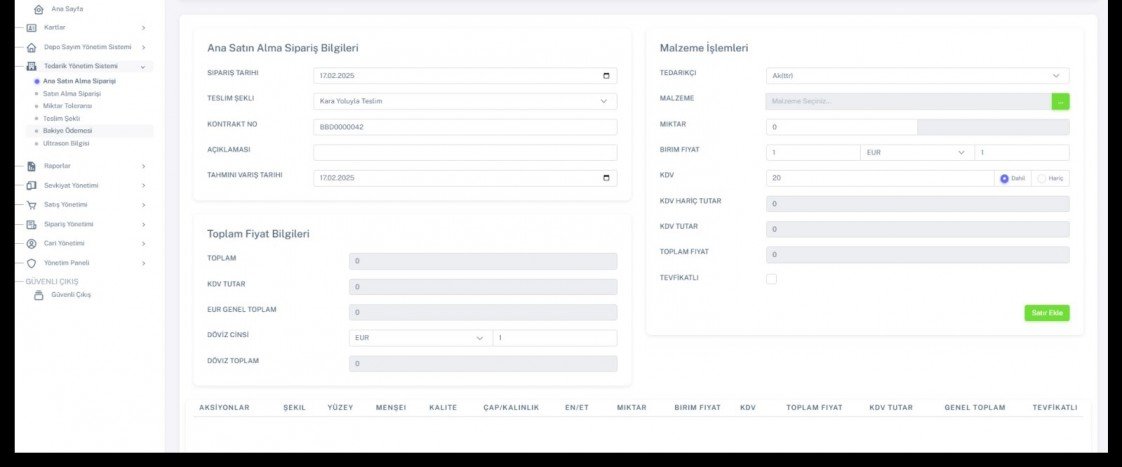Open calendar picker for Sipariş Tarihi
Viewport: 1122px width, 467px height.
(x=606, y=75)
